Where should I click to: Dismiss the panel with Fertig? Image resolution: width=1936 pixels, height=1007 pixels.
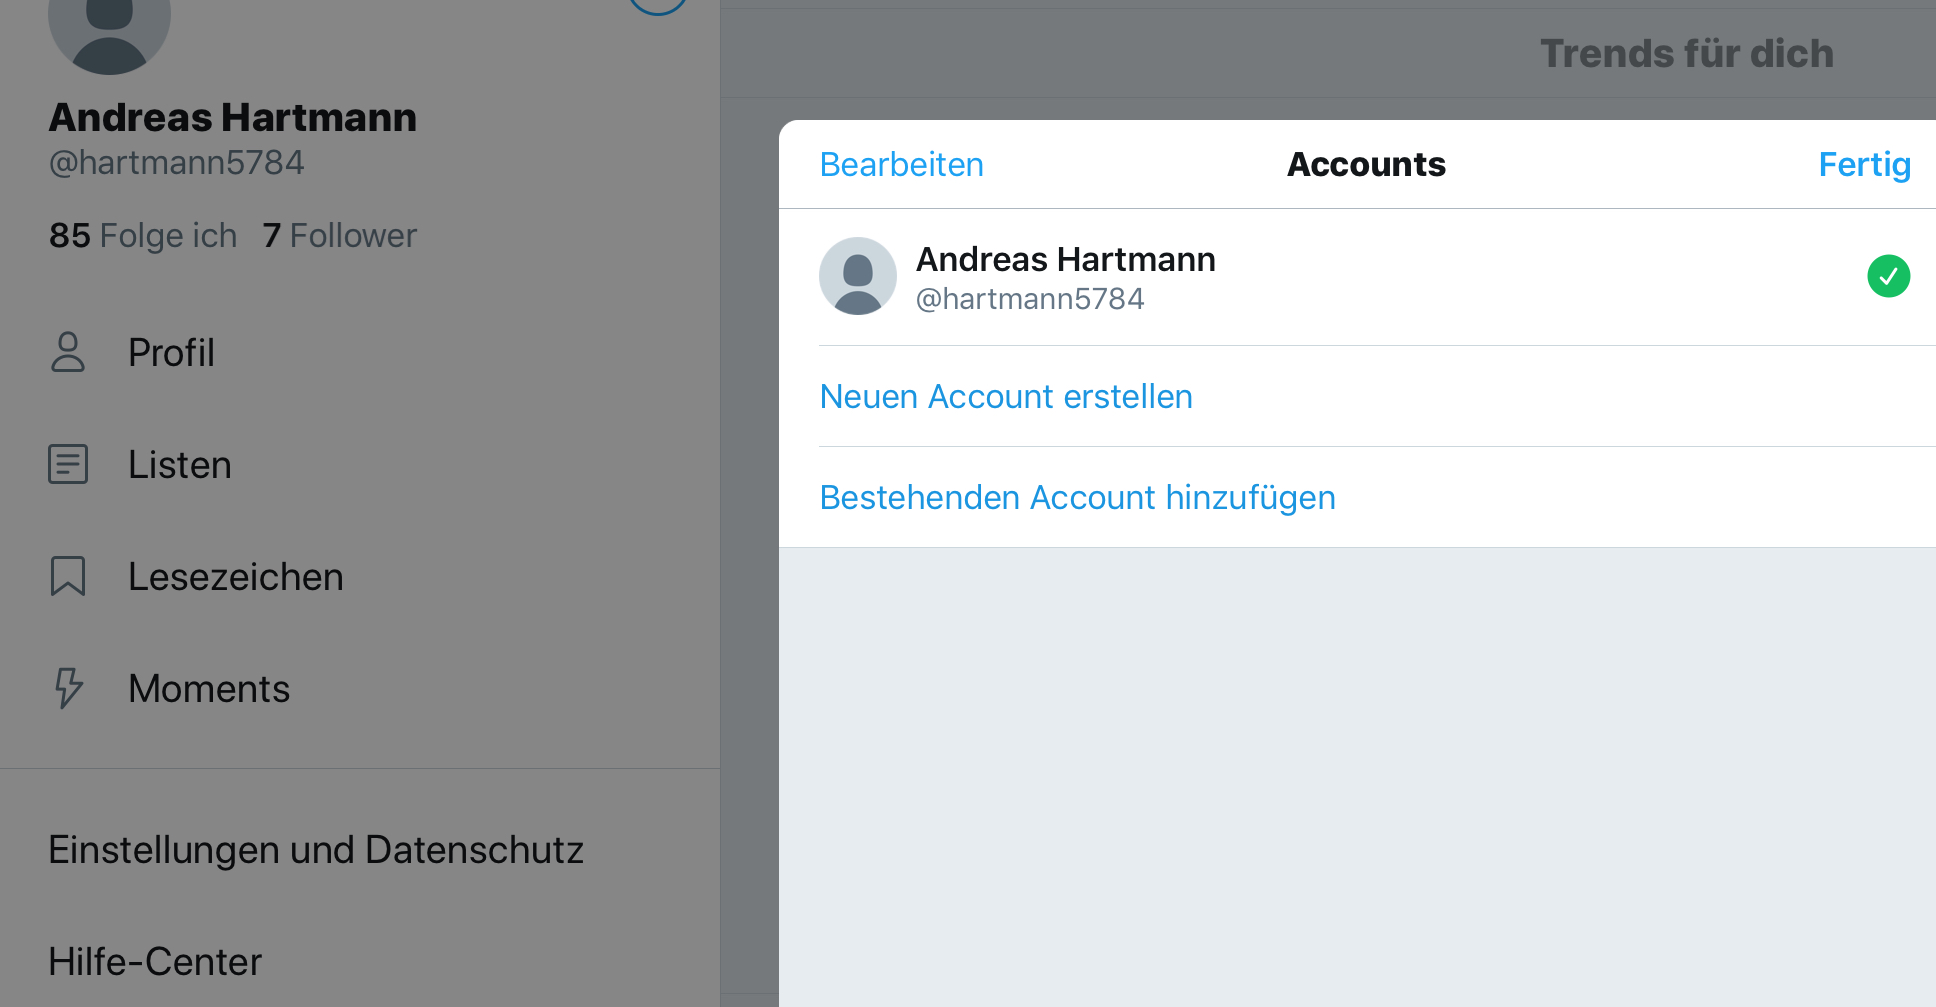pyautogui.click(x=1864, y=164)
